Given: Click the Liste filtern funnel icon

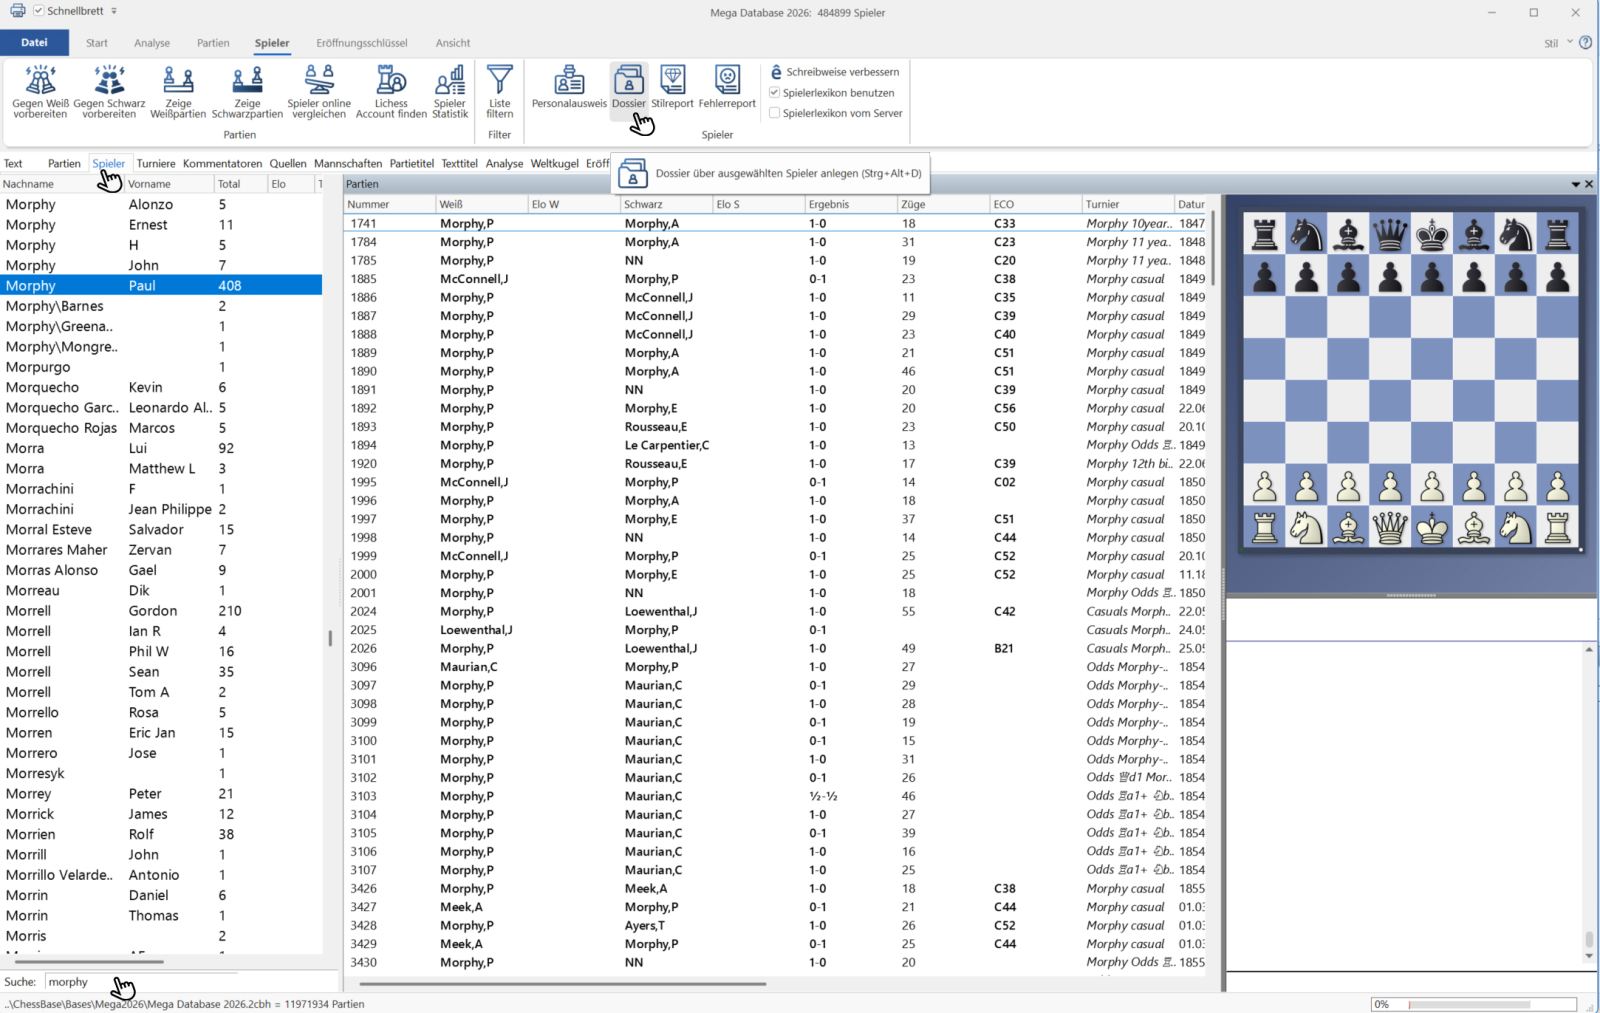Looking at the screenshot, I should coord(499,80).
